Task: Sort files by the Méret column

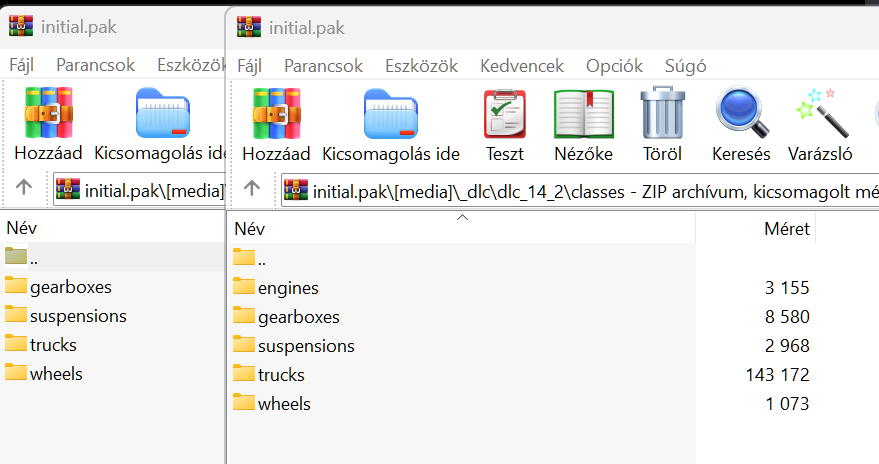Action: (x=786, y=229)
